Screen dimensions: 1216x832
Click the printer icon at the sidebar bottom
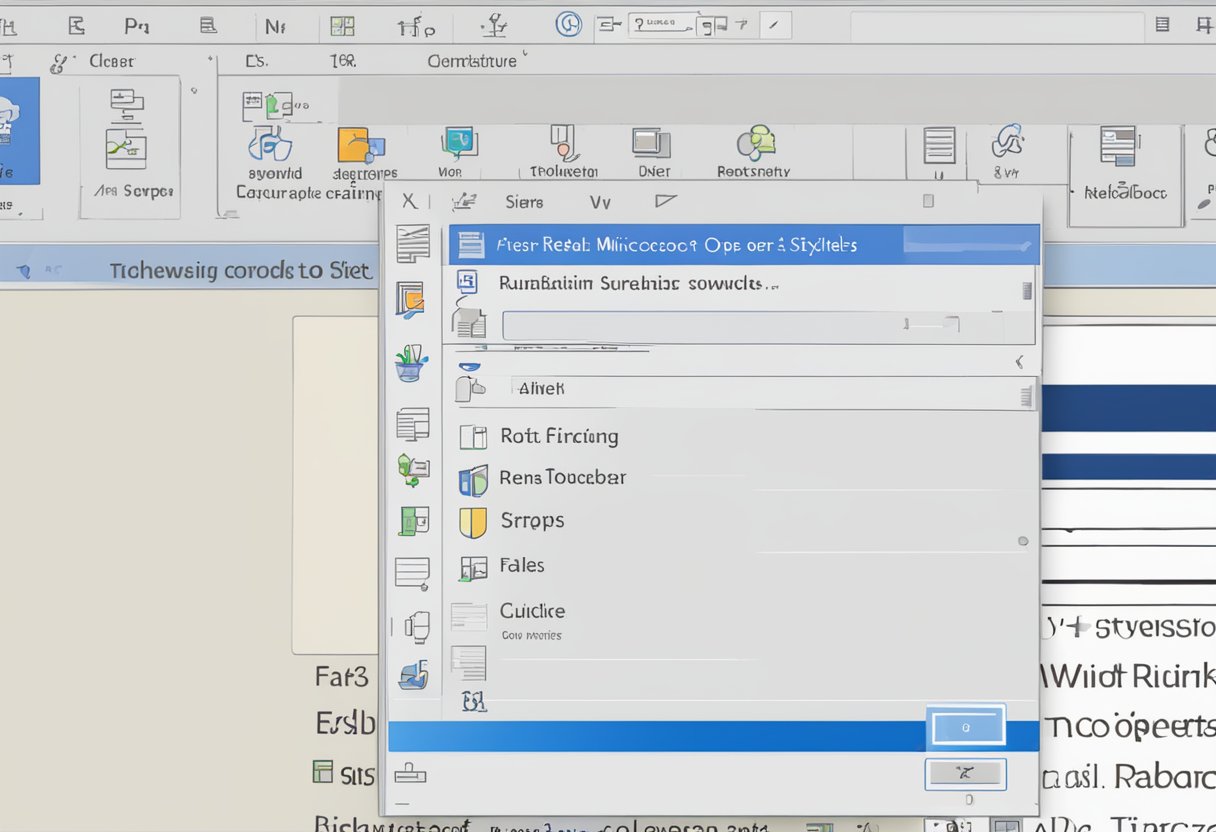413,775
